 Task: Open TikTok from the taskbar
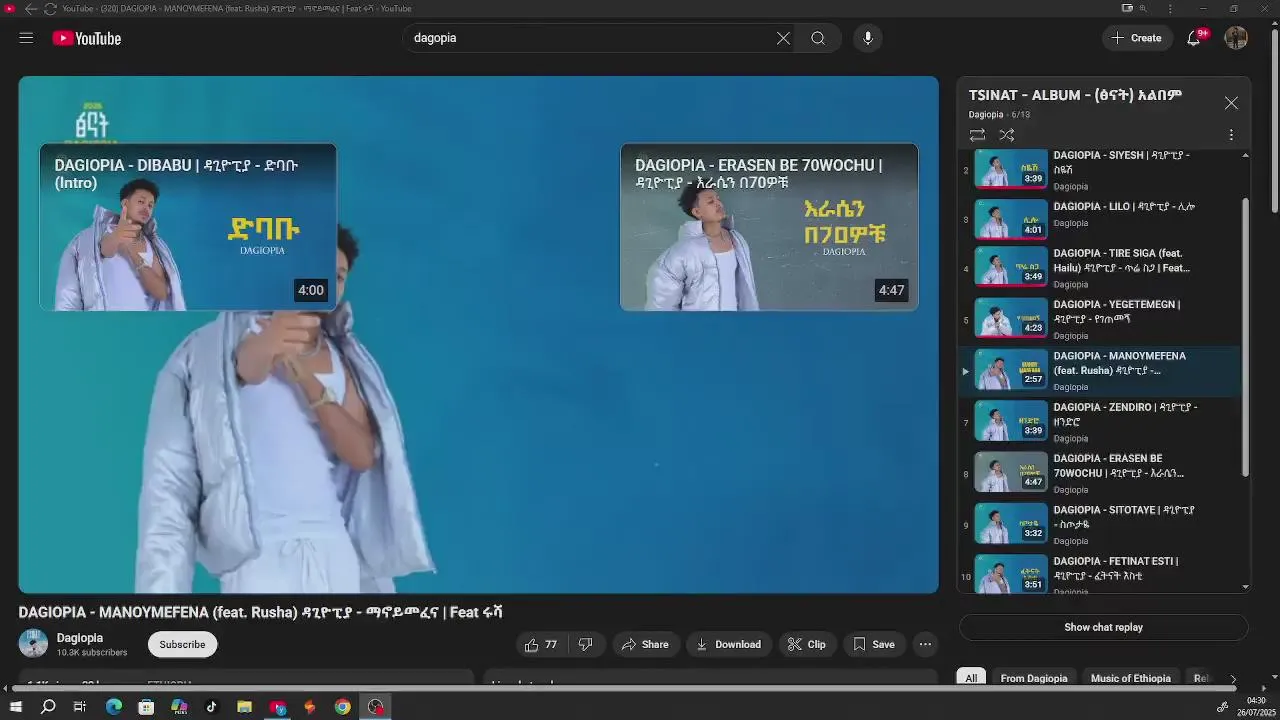click(x=211, y=707)
